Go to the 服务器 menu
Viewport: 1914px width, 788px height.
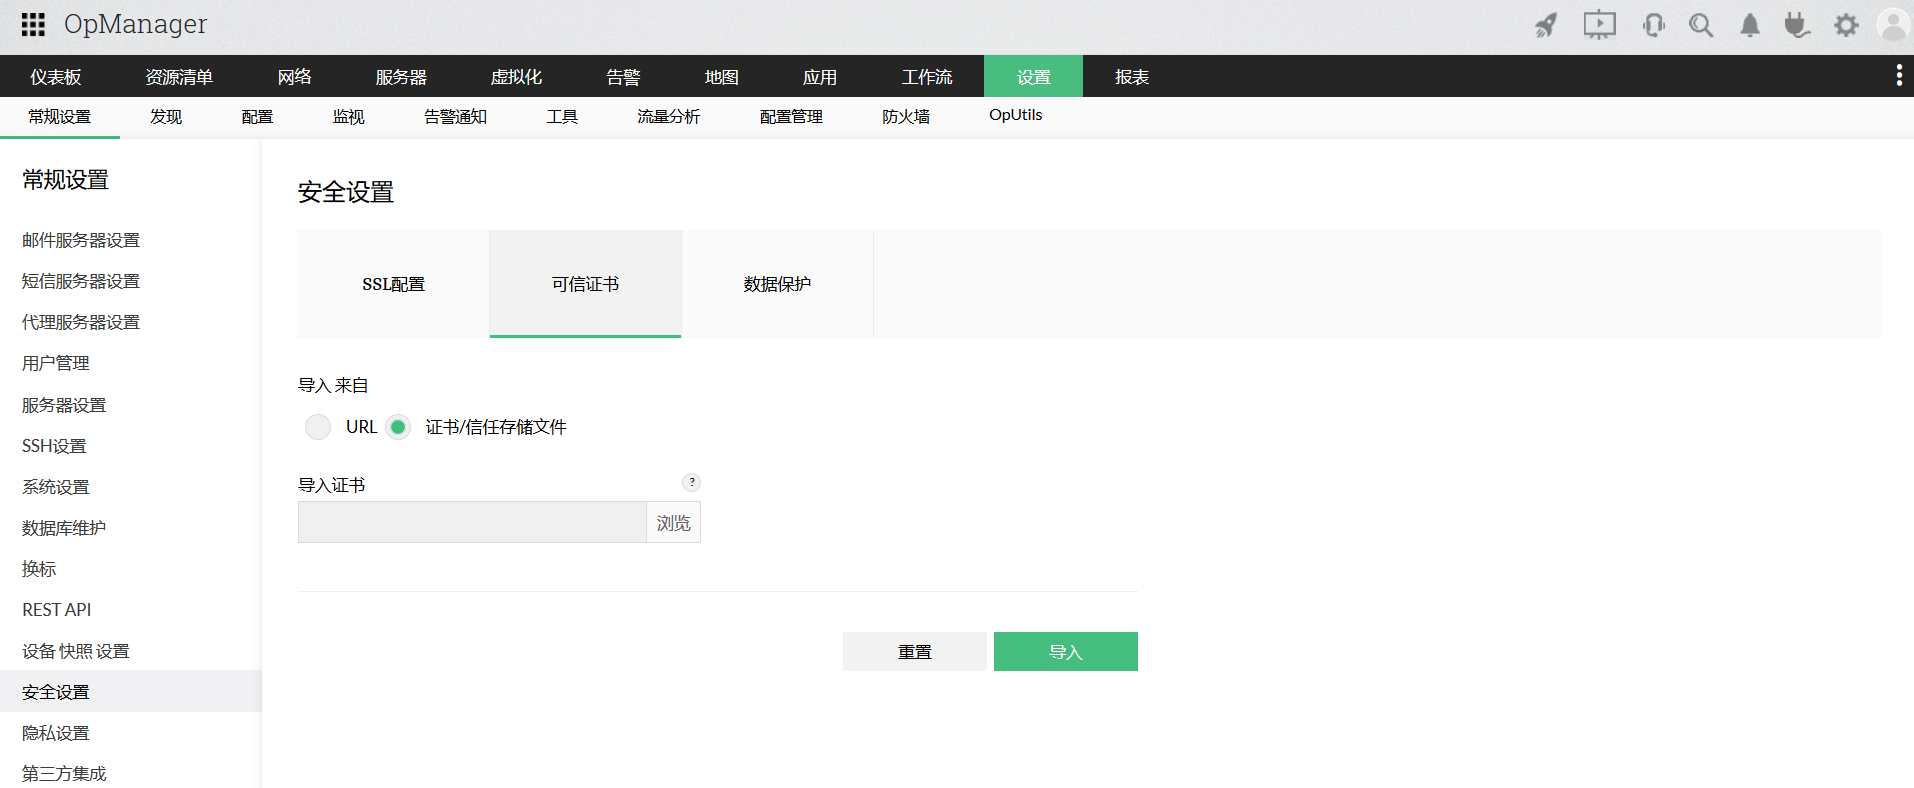[401, 77]
